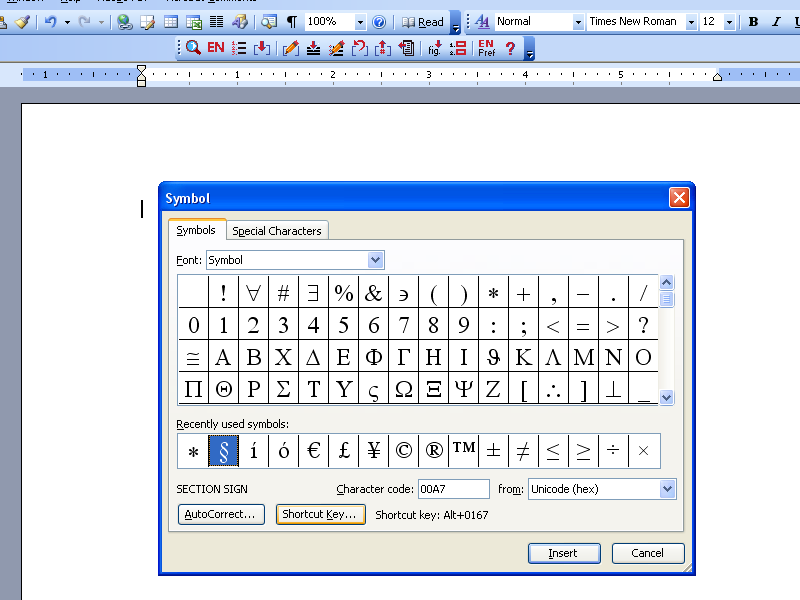
Task: Click EndNote Find Figure icon
Action: (x=435, y=48)
